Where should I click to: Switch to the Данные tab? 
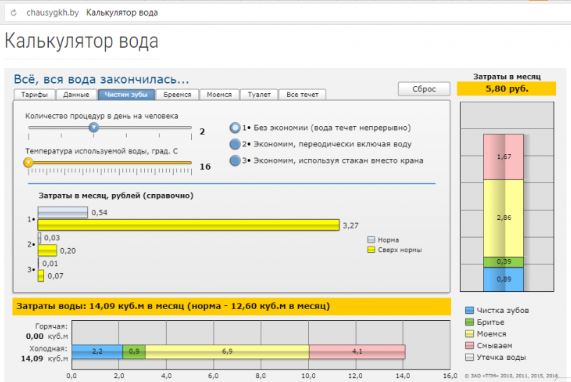[76, 95]
